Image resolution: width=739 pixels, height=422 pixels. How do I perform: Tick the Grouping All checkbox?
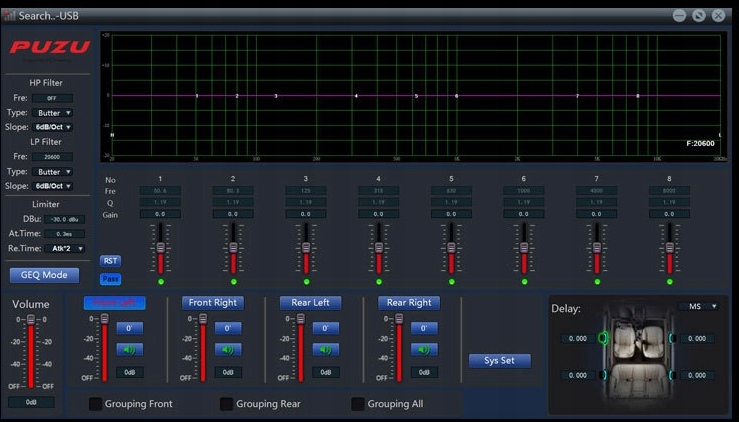(x=358, y=404)
